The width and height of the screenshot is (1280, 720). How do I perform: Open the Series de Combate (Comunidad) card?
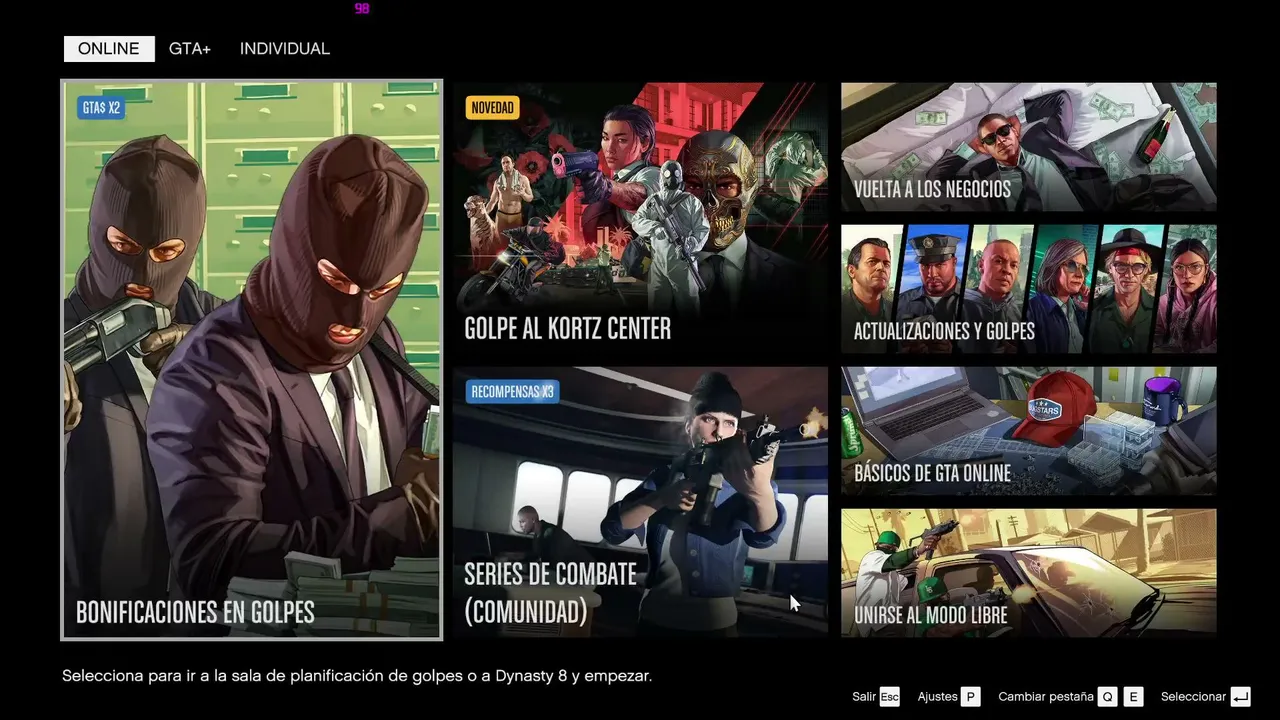click(x=640, y=501)
